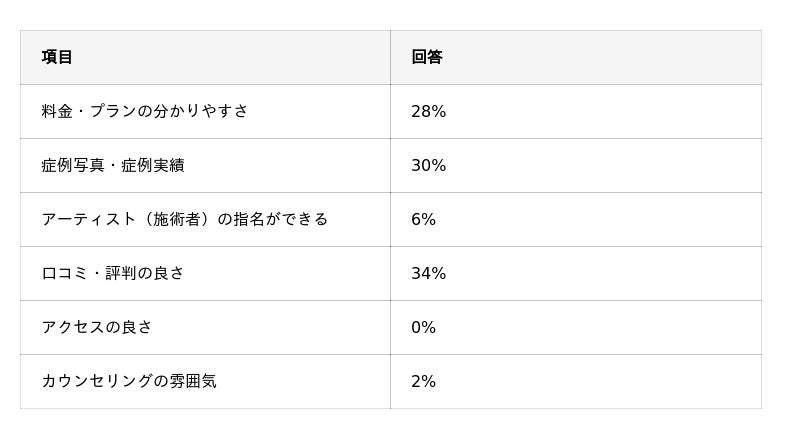
Task: Select the 口コミ・評判の良さ row label
Action: pyautogui.click(x=112, y=273)
